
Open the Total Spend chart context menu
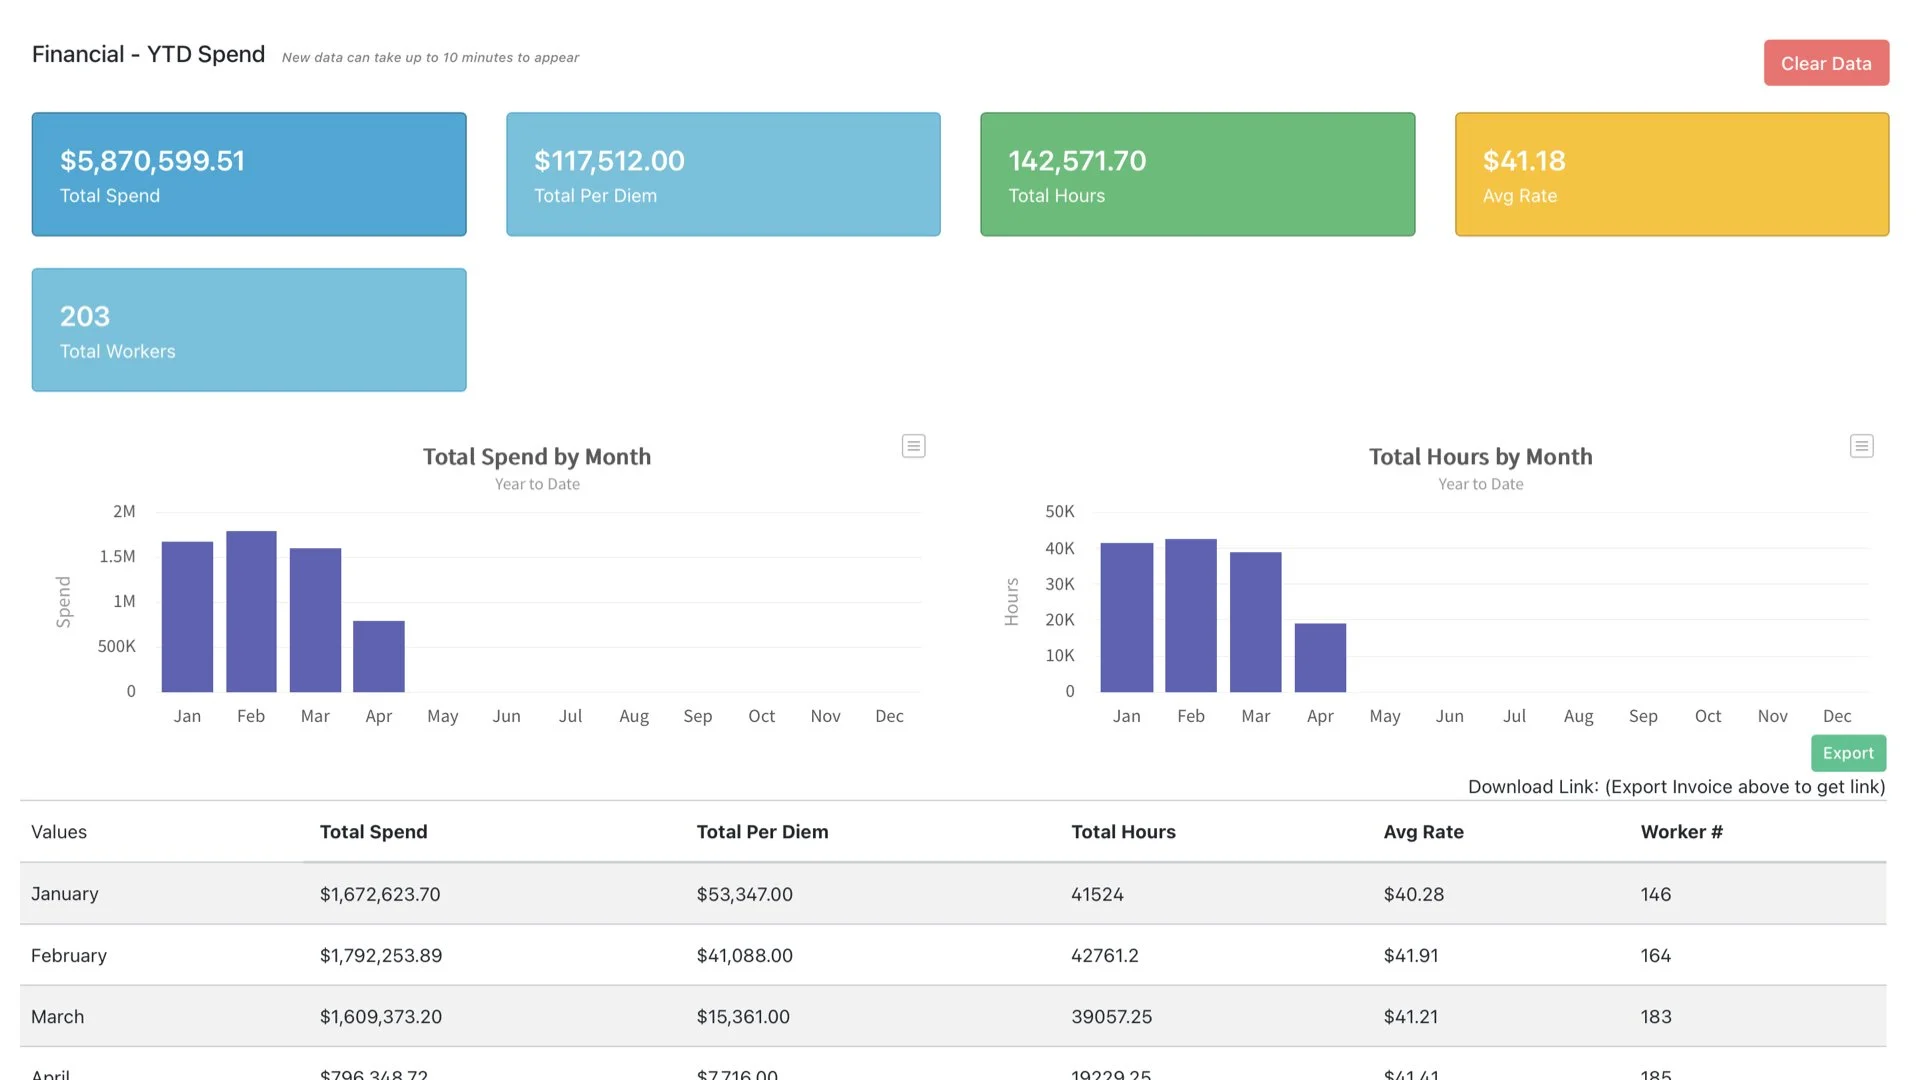coord(913,446)
